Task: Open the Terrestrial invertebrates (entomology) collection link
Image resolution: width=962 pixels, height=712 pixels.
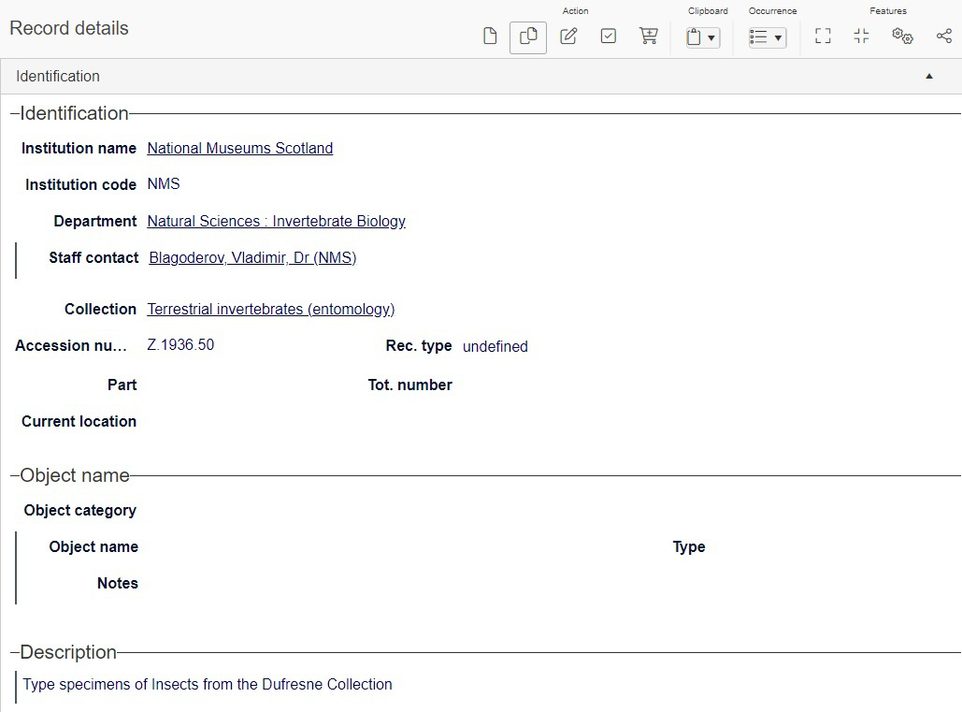Action: tap(271, 309)
